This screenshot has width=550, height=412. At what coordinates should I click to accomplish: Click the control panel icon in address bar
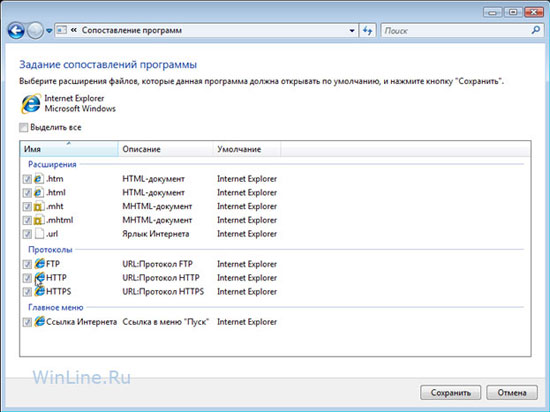(x=62, y=31)
